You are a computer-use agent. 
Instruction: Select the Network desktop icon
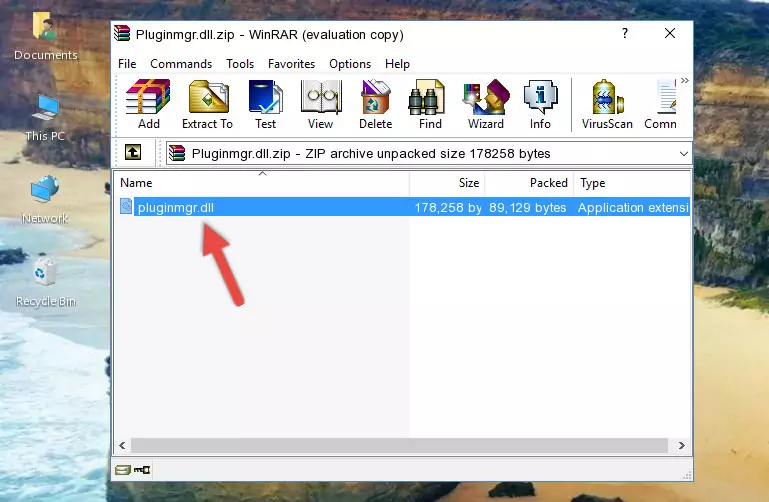(x=45, y=200)
